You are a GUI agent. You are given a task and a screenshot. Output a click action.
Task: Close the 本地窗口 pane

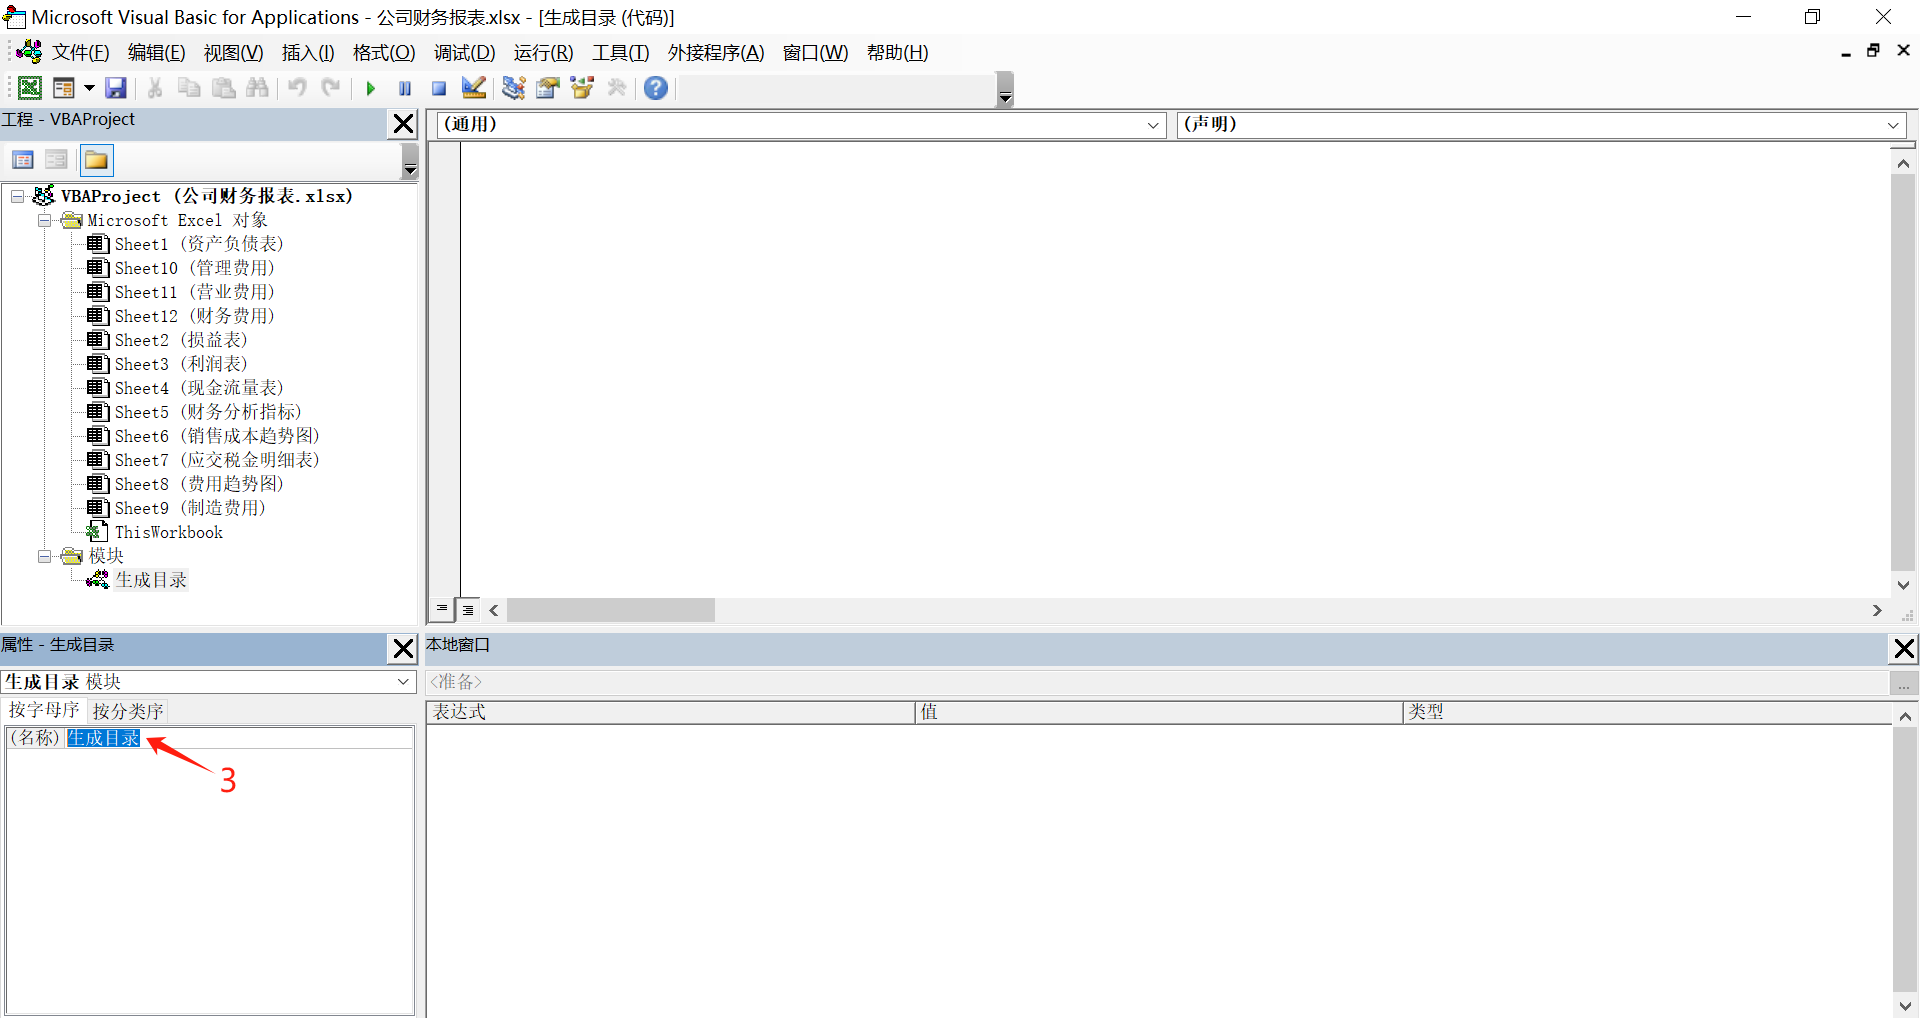pyautogui.click(x=1904, y=649)
